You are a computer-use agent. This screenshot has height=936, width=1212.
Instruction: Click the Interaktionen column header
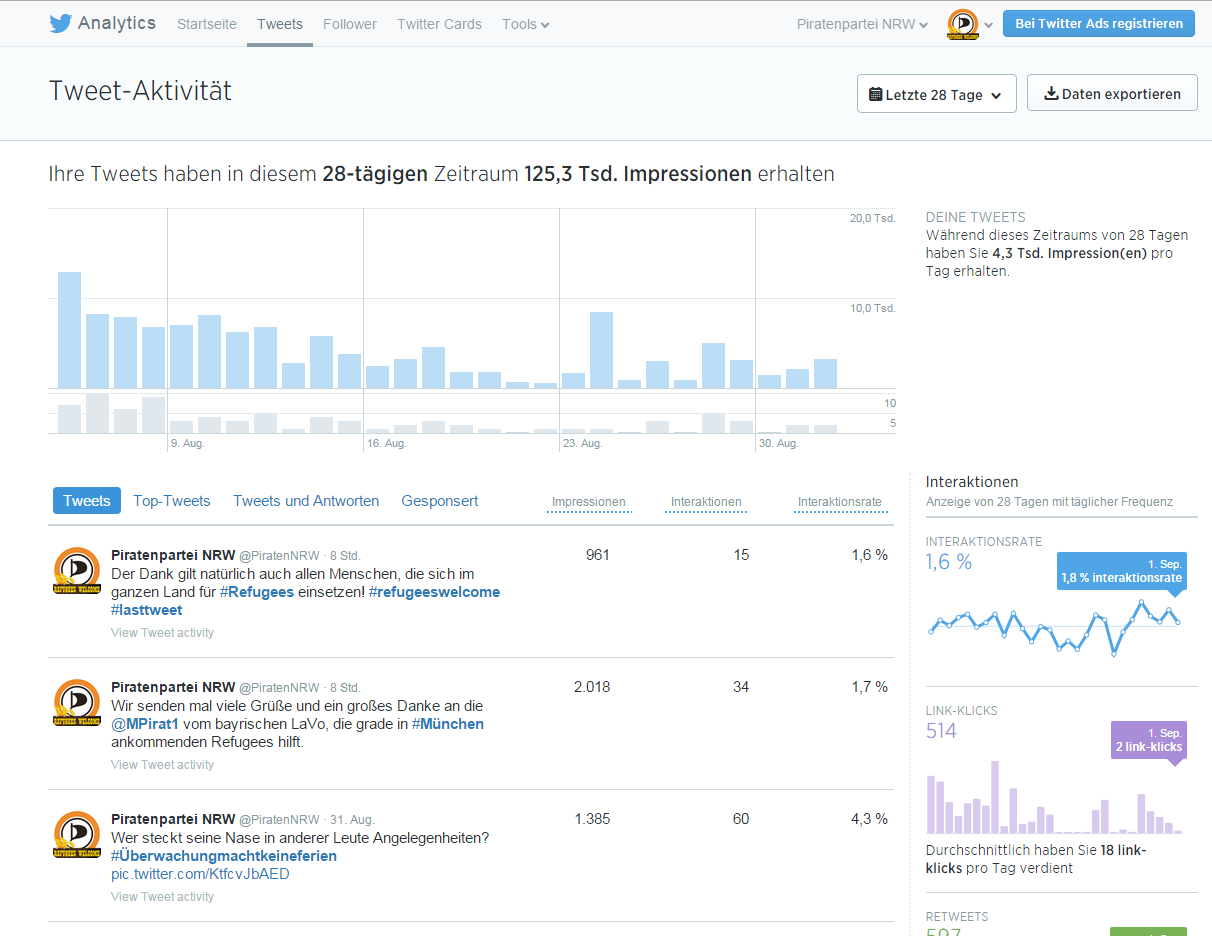[706, 502]
